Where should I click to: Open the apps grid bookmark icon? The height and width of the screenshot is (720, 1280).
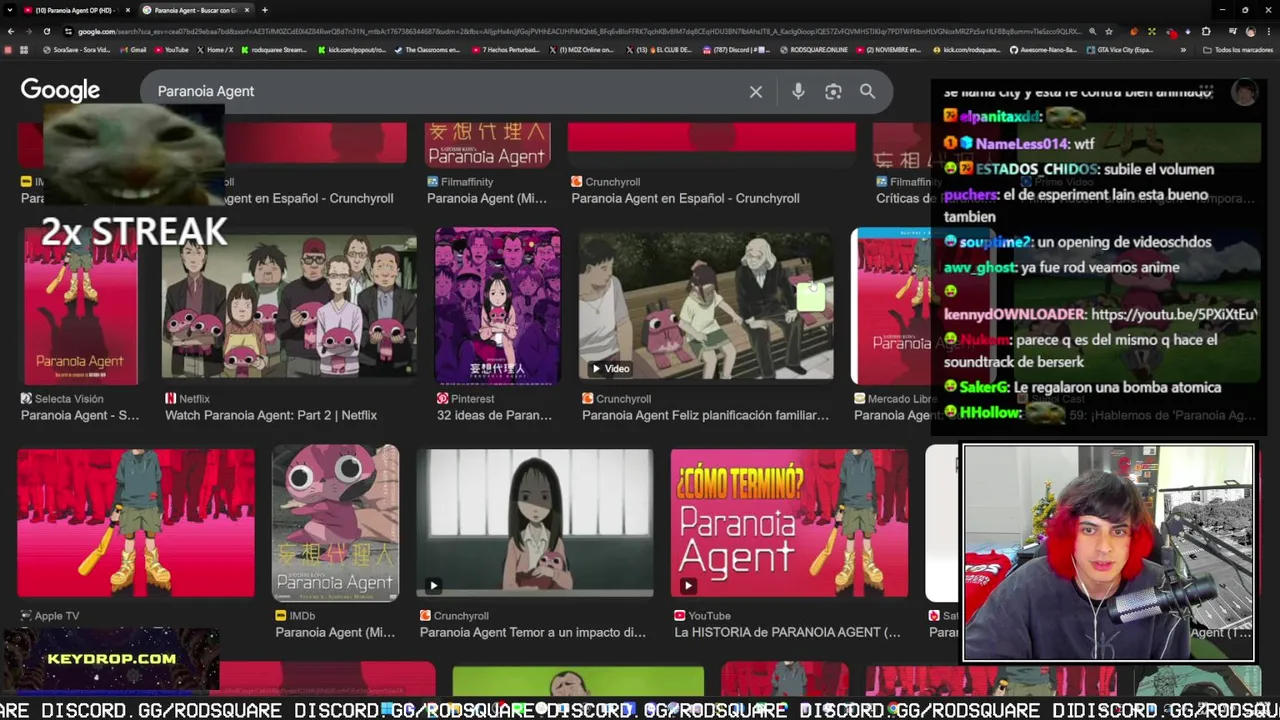pos(24,50)
